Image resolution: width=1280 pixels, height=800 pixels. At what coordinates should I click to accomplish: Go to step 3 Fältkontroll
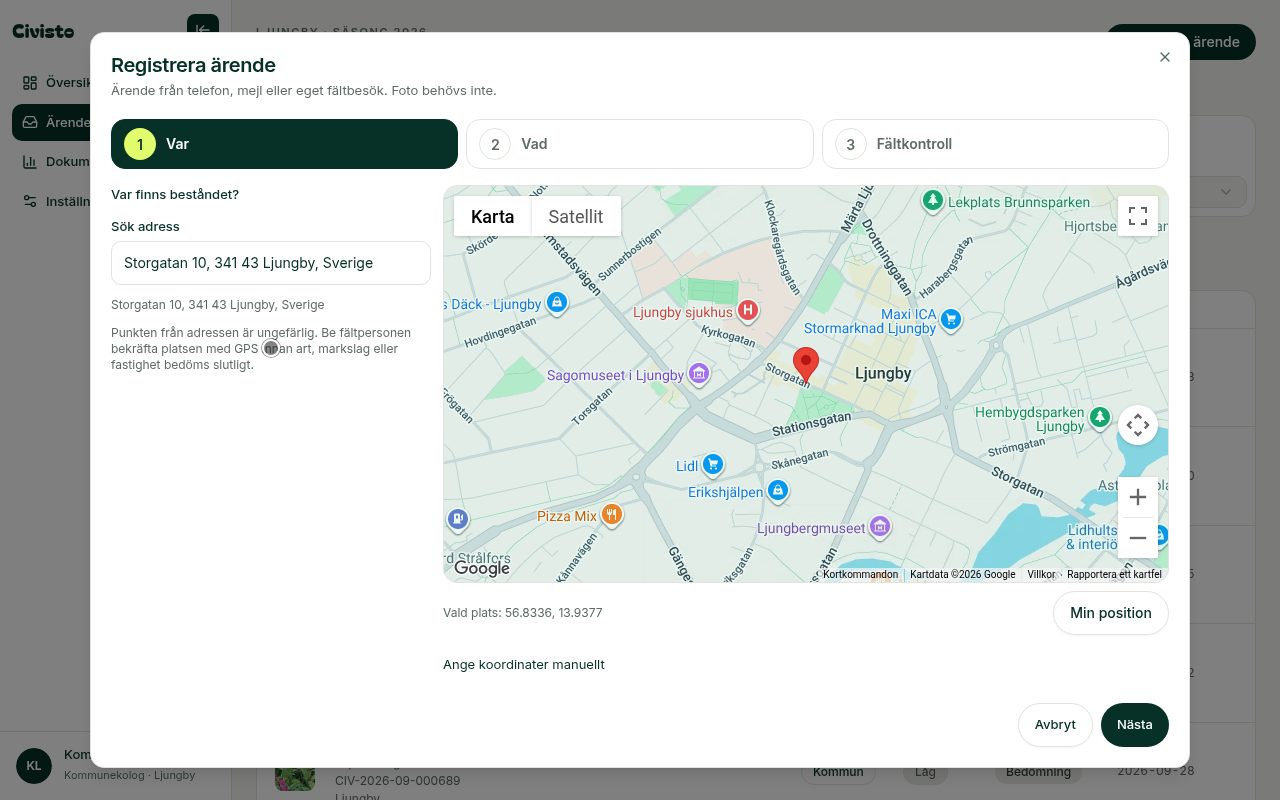tap(995, 144)
